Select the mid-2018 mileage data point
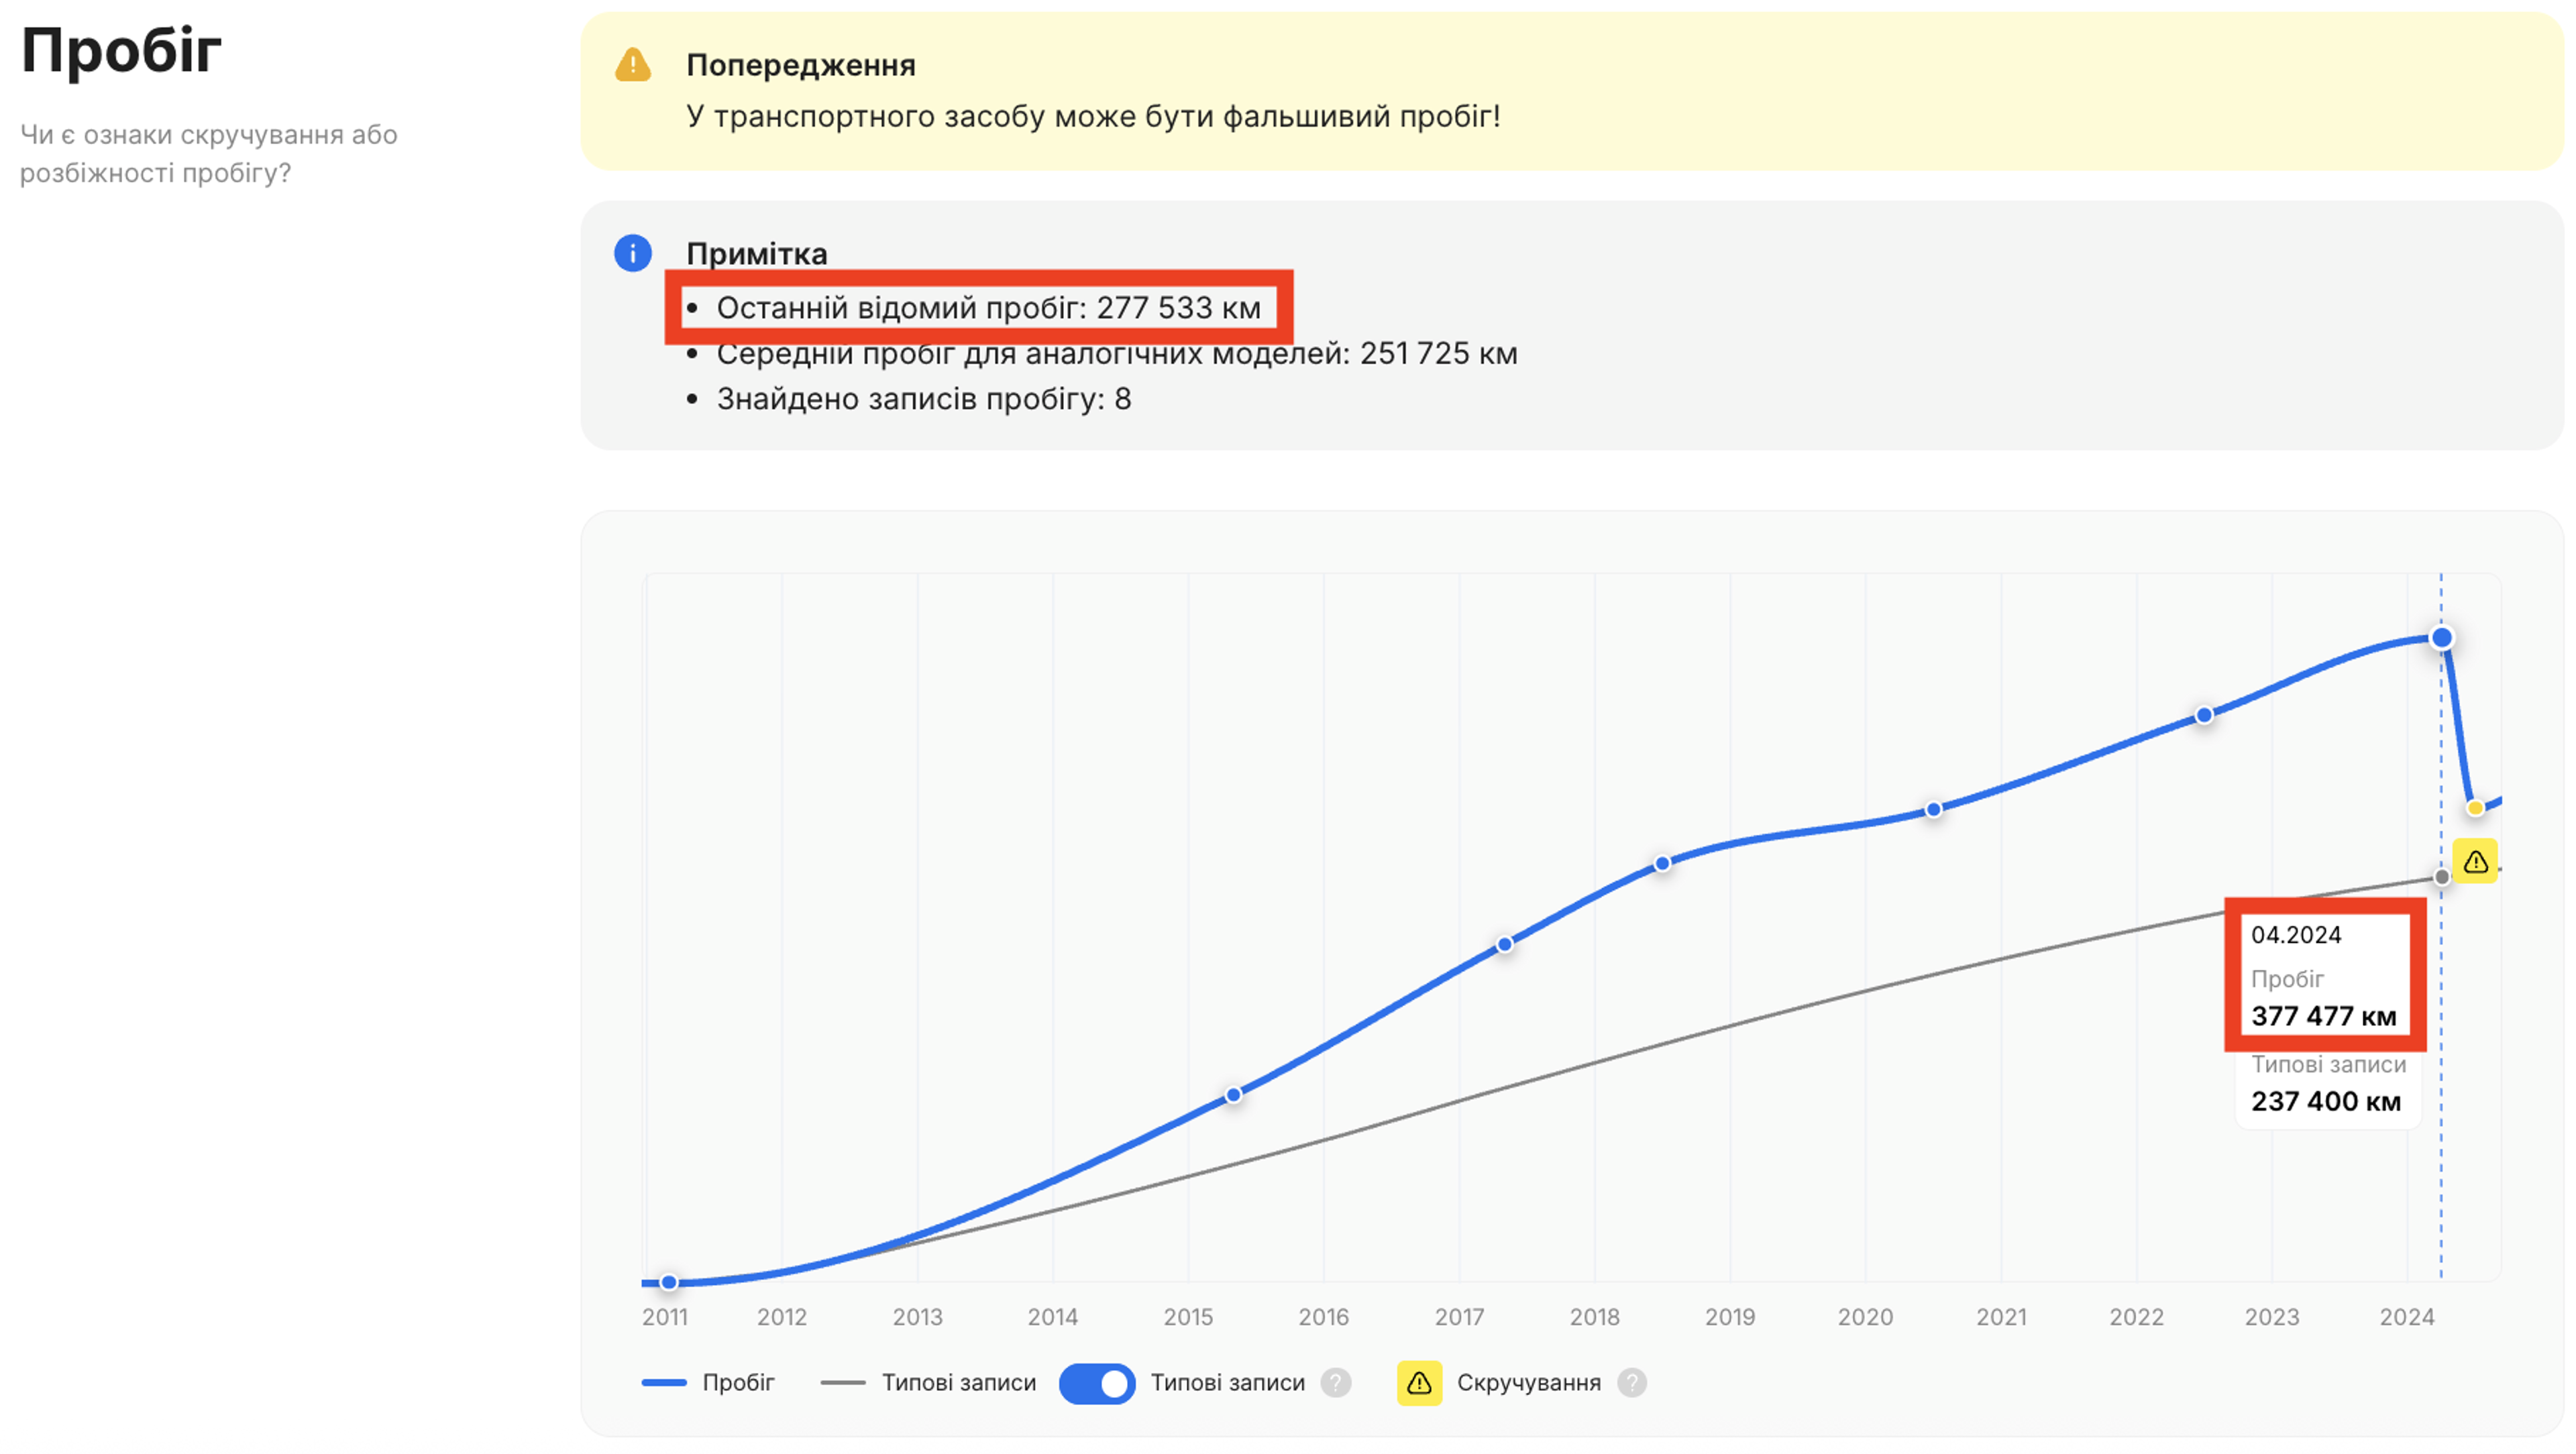Viewport: 2576px width, 1454px height. pos(1662,863)
